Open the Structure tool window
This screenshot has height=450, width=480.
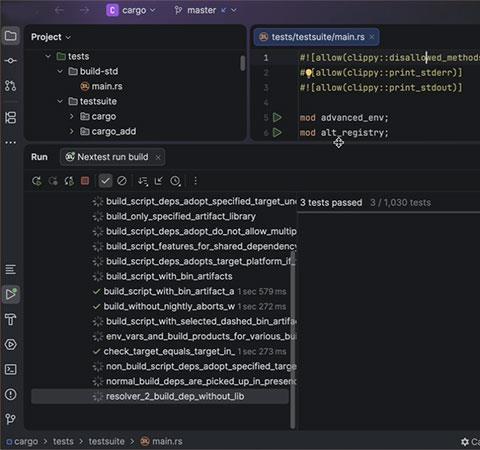(10, 117)
